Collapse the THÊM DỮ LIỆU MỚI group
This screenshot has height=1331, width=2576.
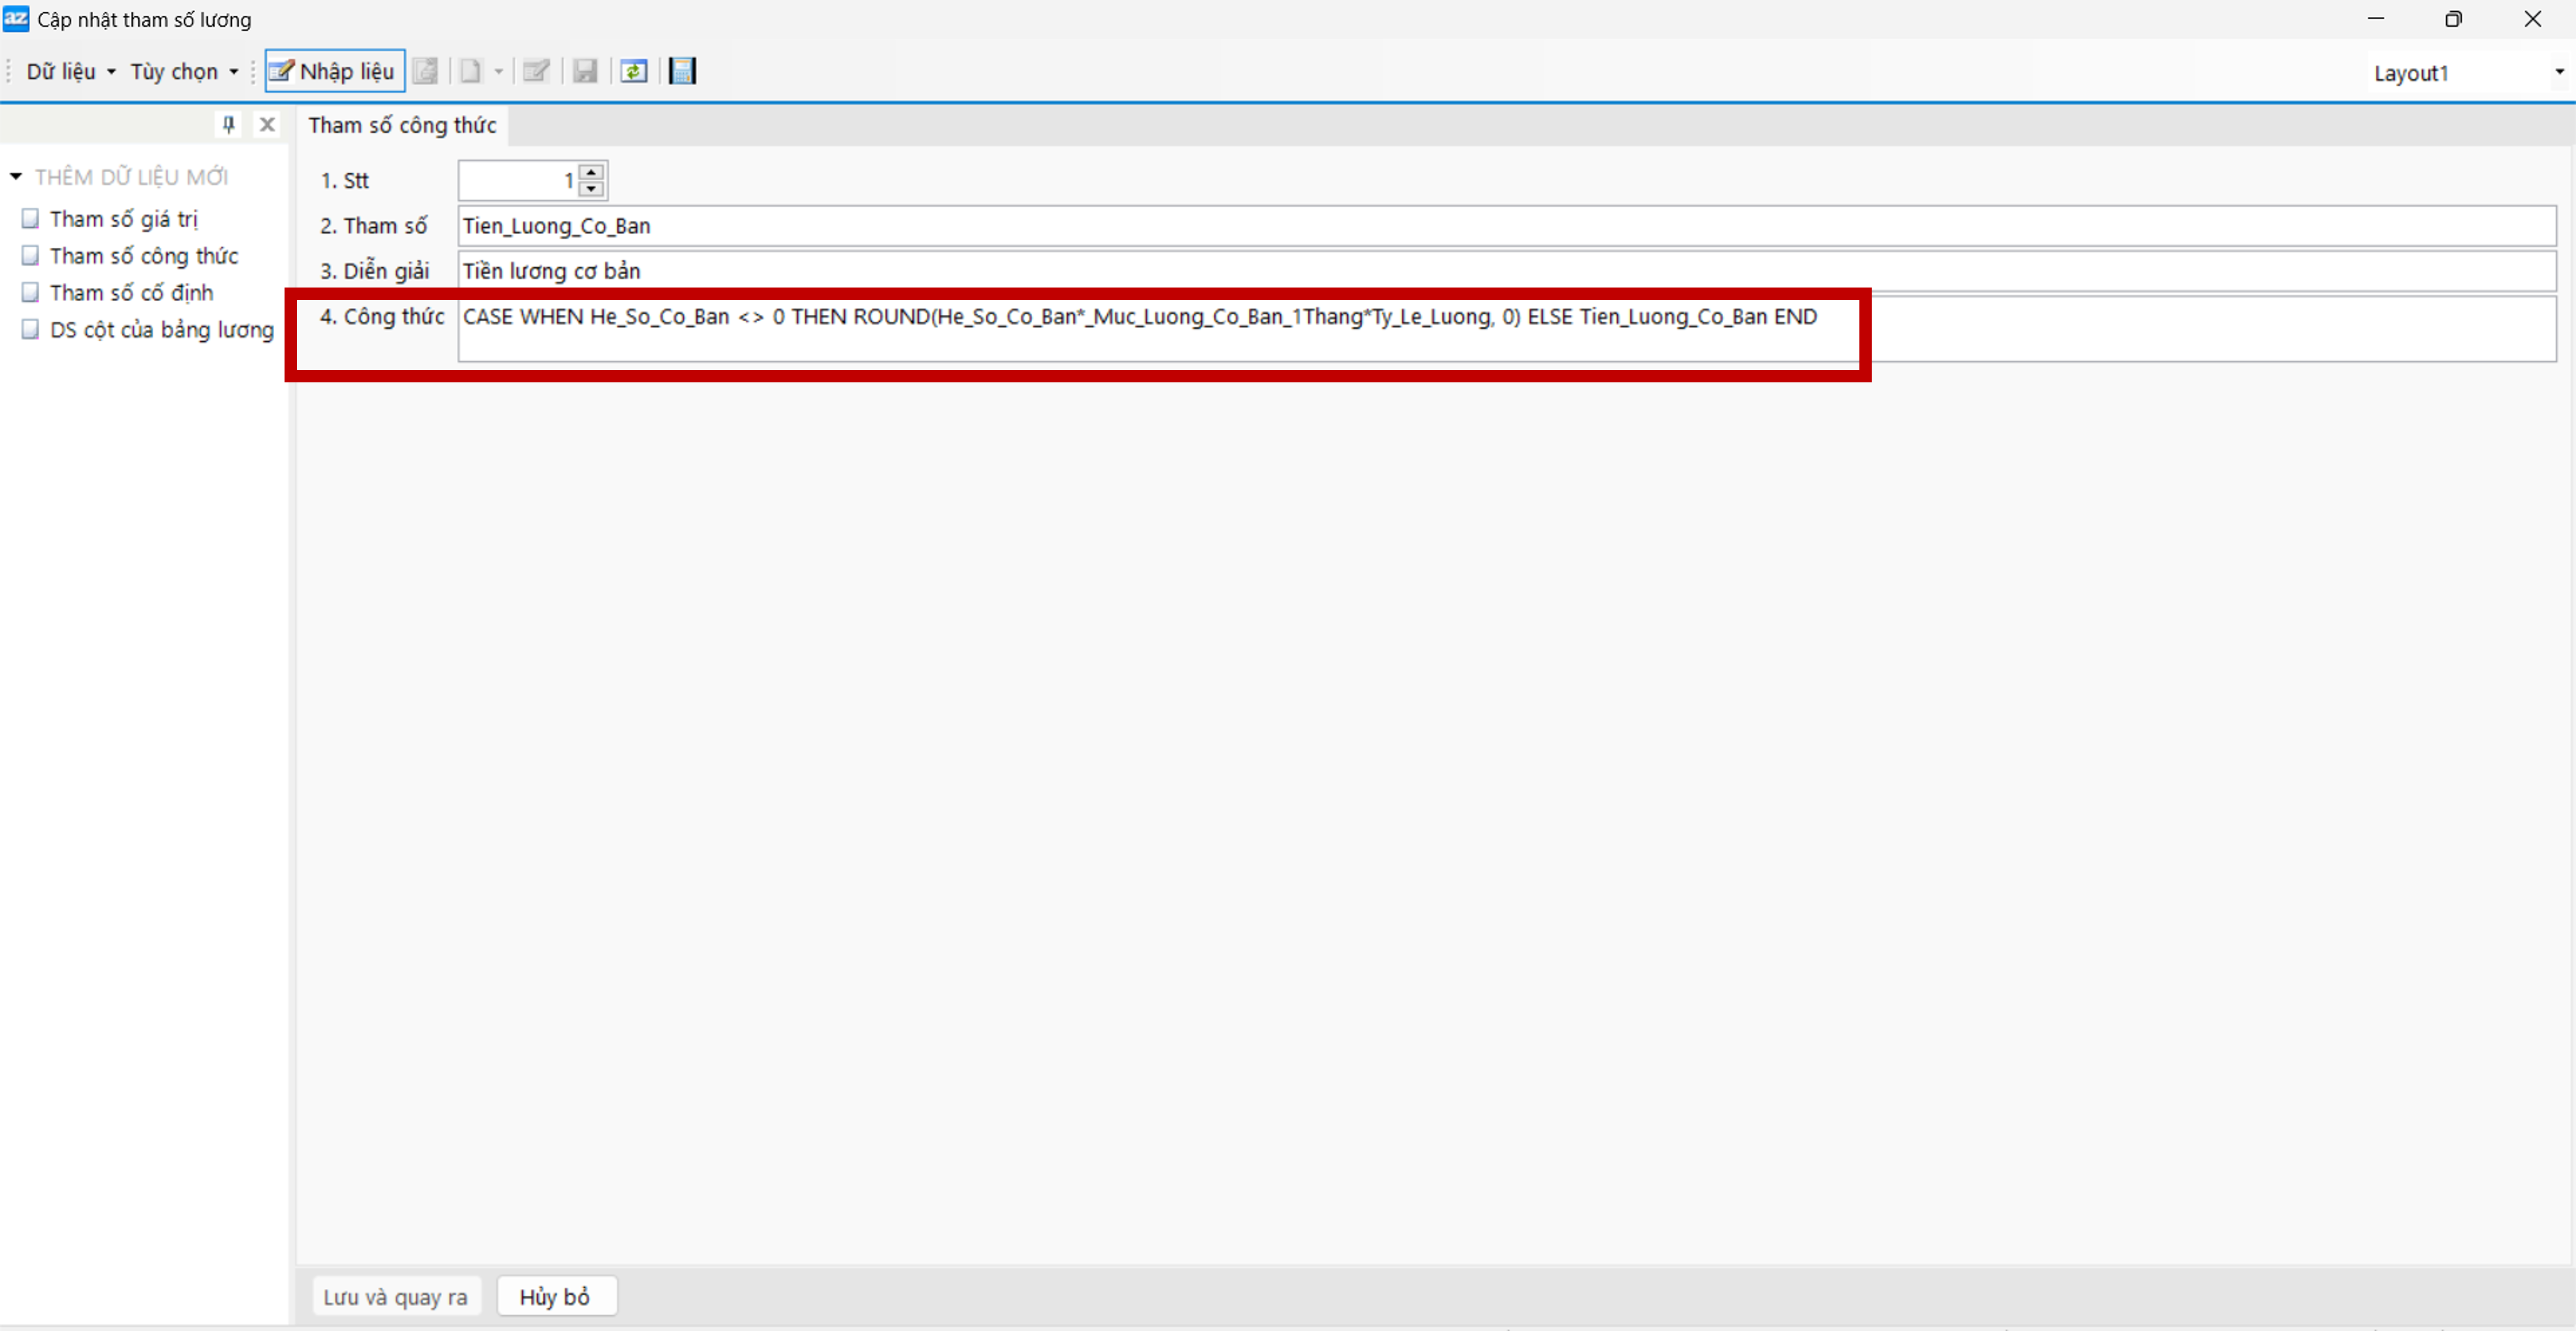point(16,176)
